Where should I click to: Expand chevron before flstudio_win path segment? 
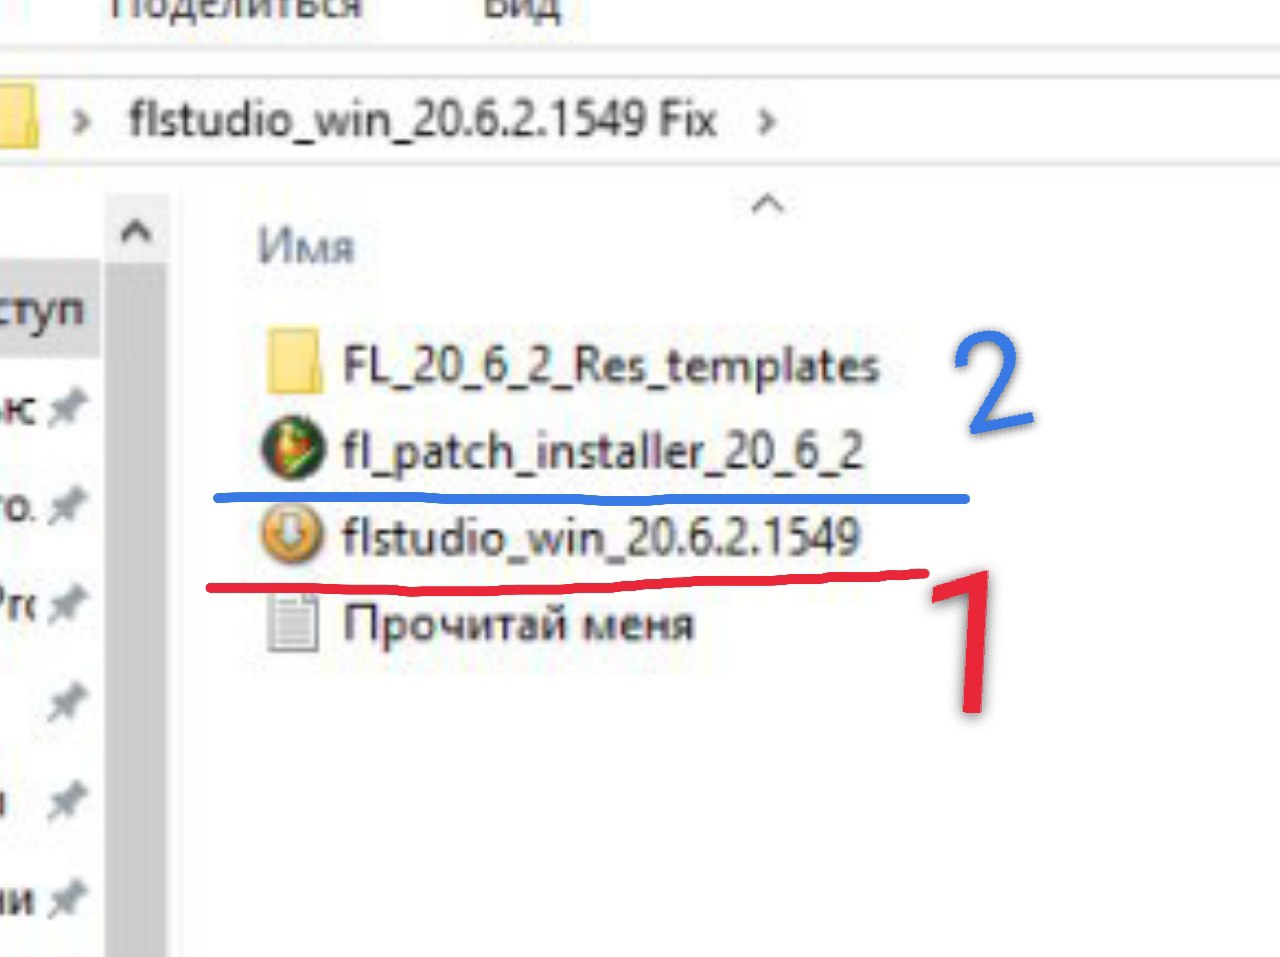pyautogui.click(x=82, y=122)
